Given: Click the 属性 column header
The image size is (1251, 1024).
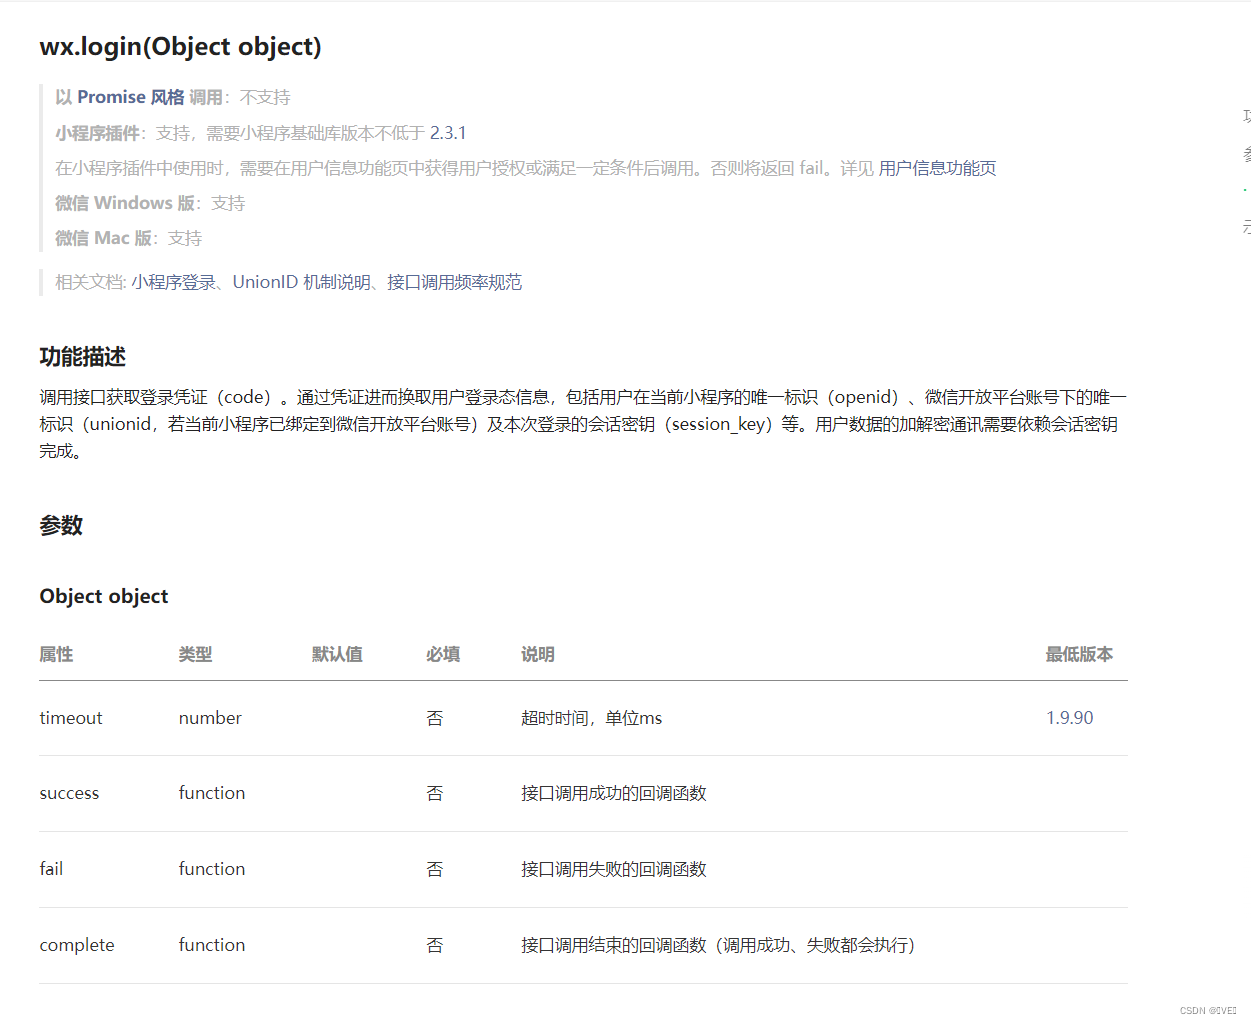Looking at the screenshot, I should [56, 654].
